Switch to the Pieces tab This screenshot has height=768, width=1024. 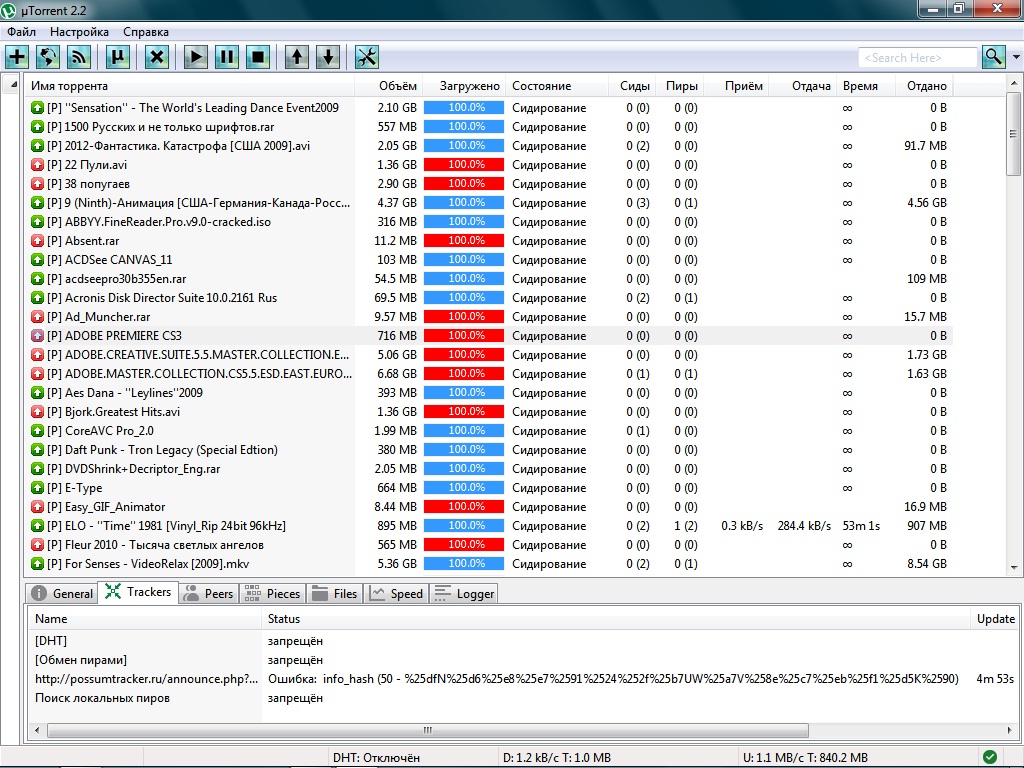click(272, 593)
